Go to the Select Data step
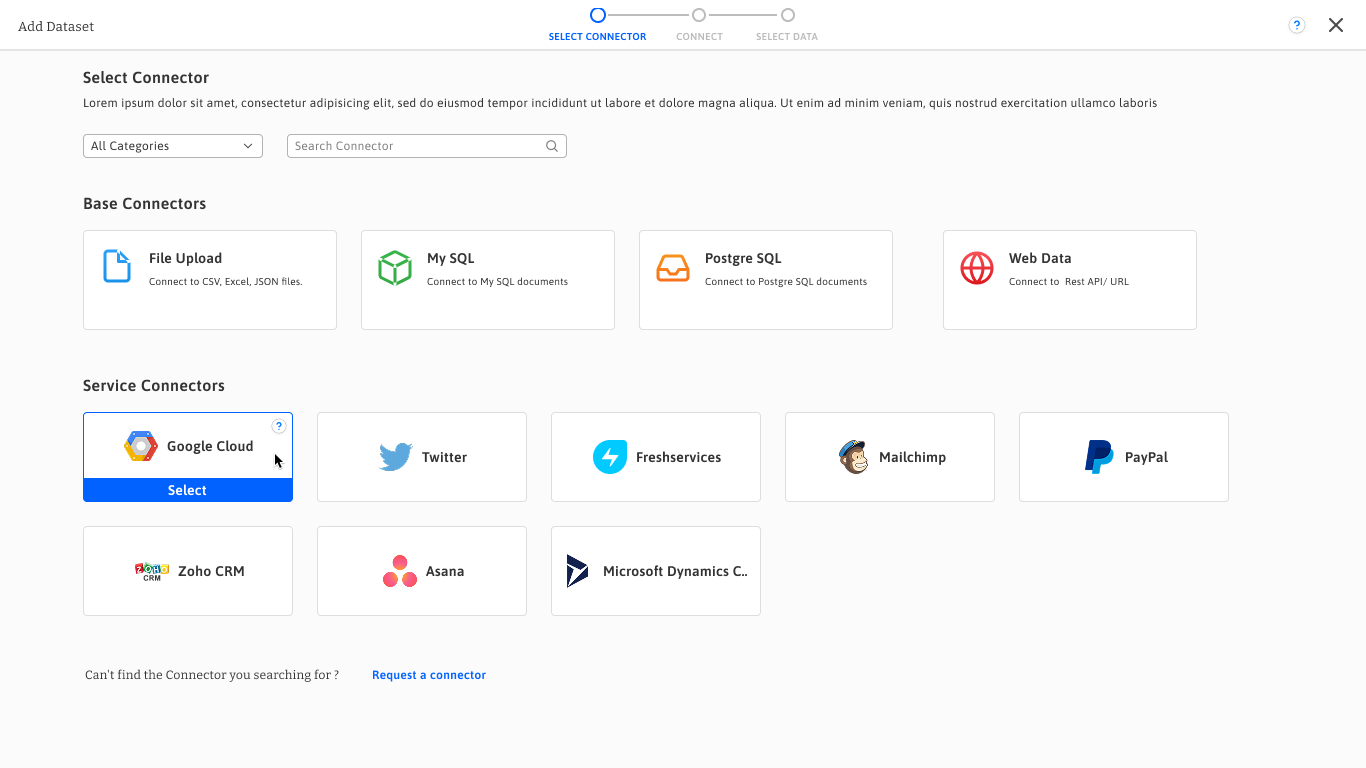The height and width of the screenshot is (768, 1366). 787,25
